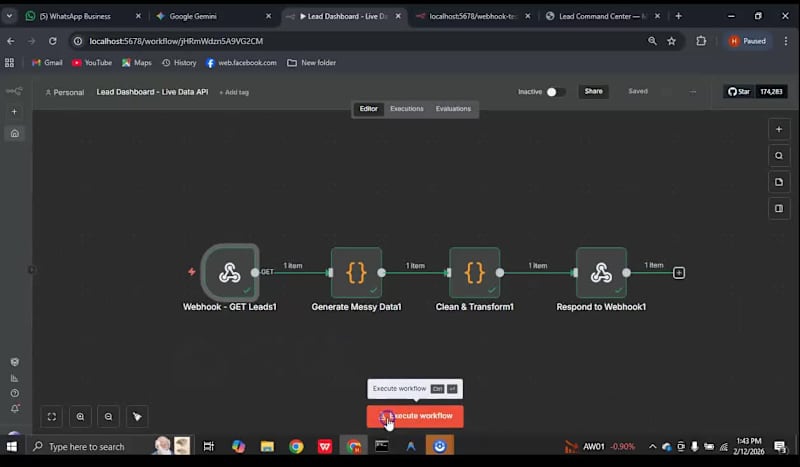Toggle the workflow Inactive switch
Screen dimensions: 800x467
coord(556,92)
